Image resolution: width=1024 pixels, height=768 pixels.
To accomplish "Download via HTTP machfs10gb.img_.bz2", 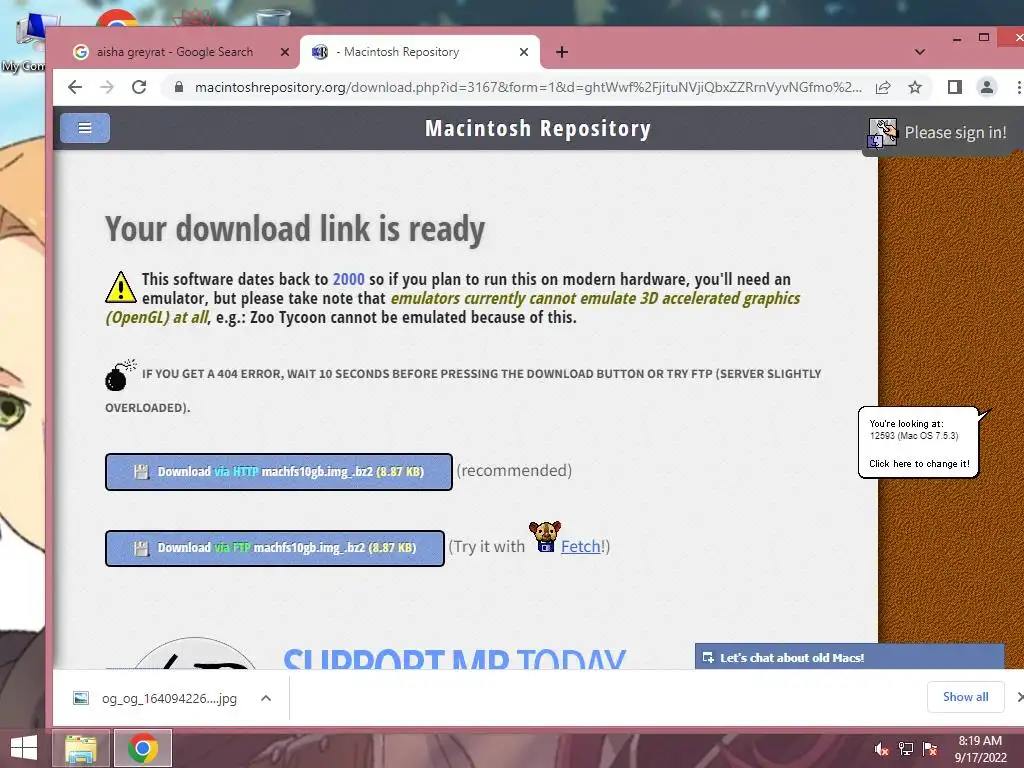I will tap(279, 472).
